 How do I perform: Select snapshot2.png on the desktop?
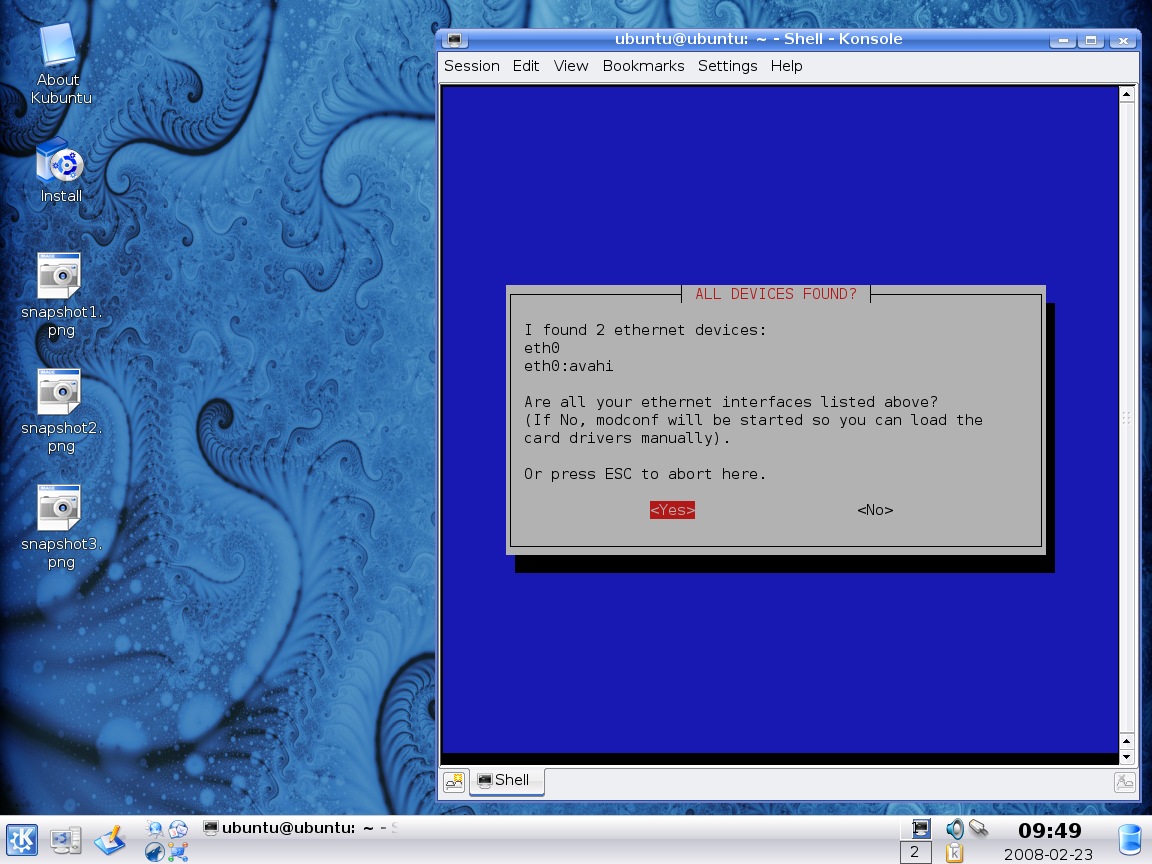[61, 411]
